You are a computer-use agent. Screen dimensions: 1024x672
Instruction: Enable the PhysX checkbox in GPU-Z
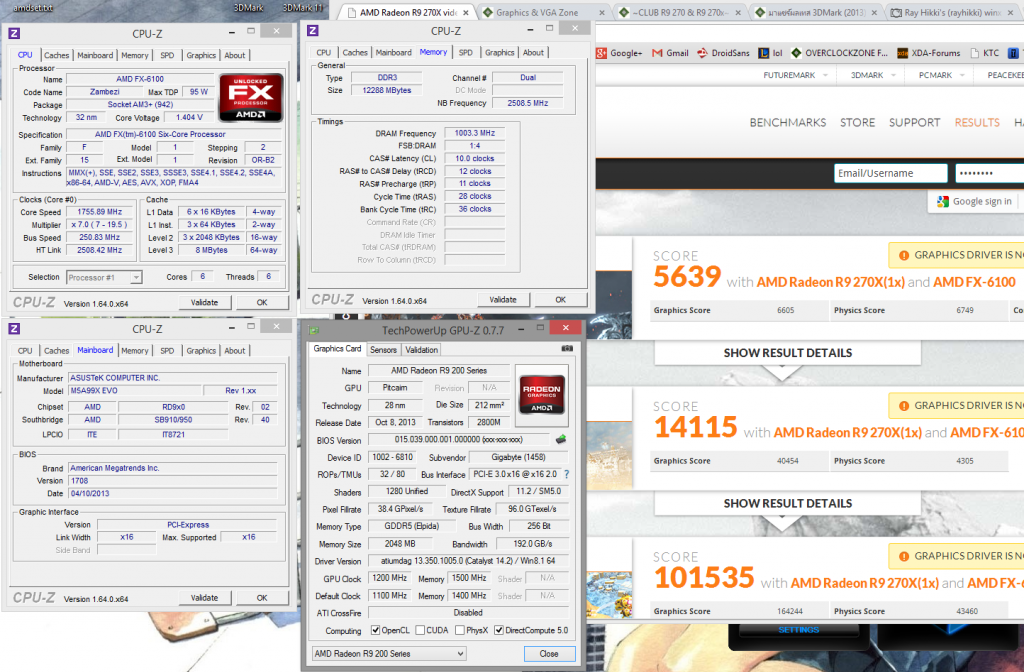460,630
